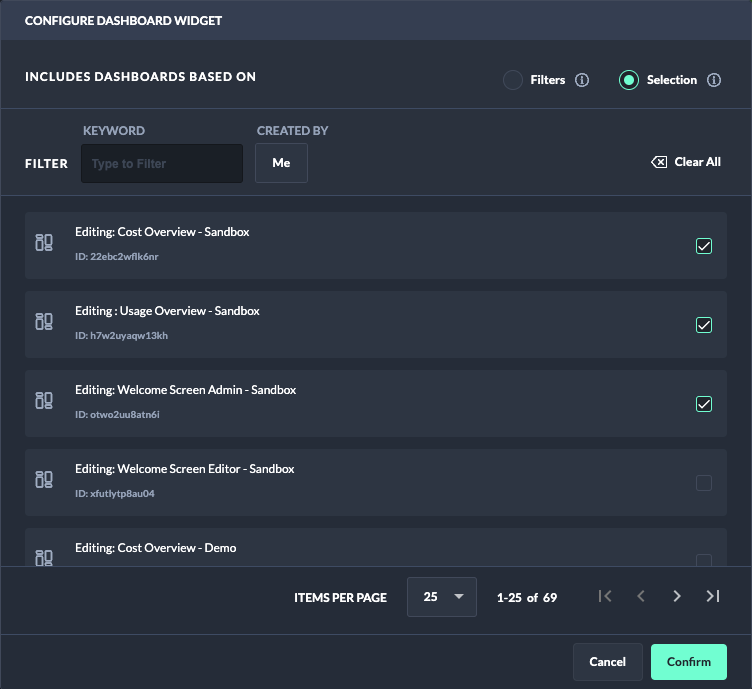
Task: Focus the Keyword filter text field
Action: (162, 163)
